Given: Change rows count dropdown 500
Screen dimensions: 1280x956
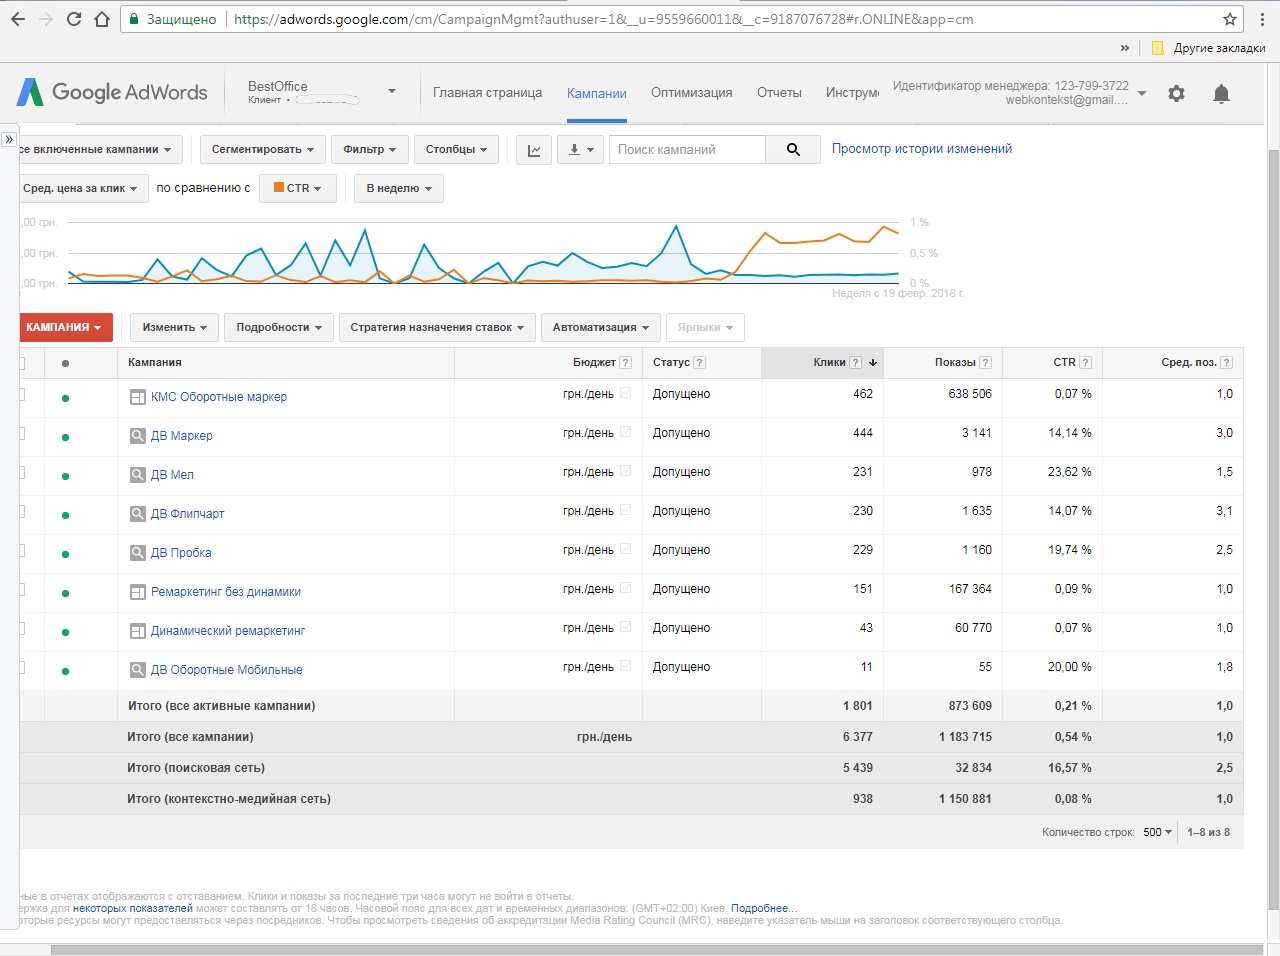Looking at the screenshot, I should coord(1157,832).
